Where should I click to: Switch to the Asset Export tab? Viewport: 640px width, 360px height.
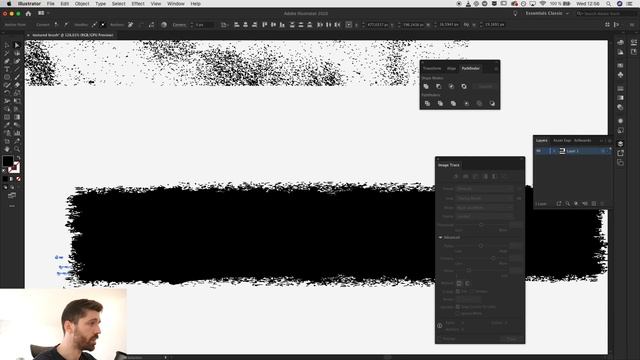point(562,140)
